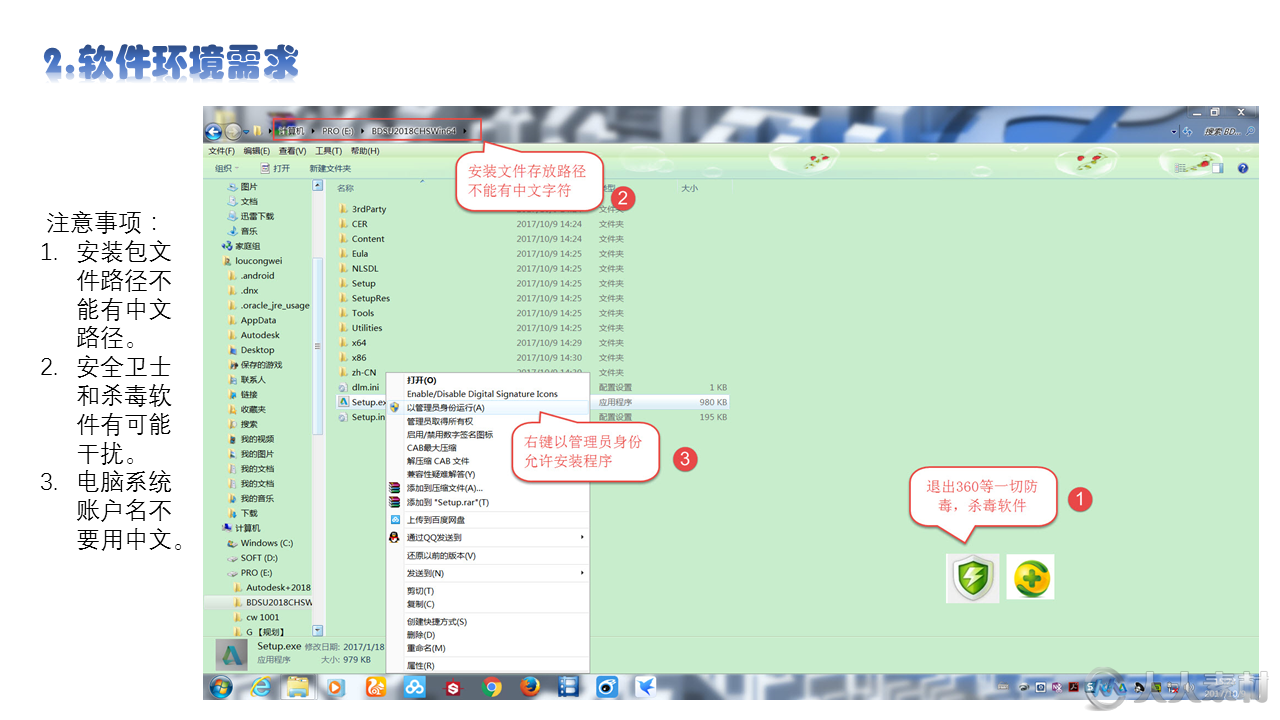Sort by the 名称 column header
The image size is (1280, 720).
click(x=345, y=188)
